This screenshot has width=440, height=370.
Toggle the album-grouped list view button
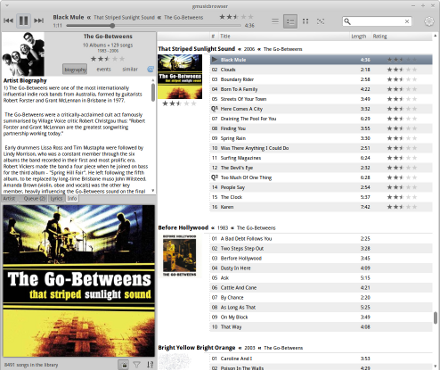click(x=290, y=21)
